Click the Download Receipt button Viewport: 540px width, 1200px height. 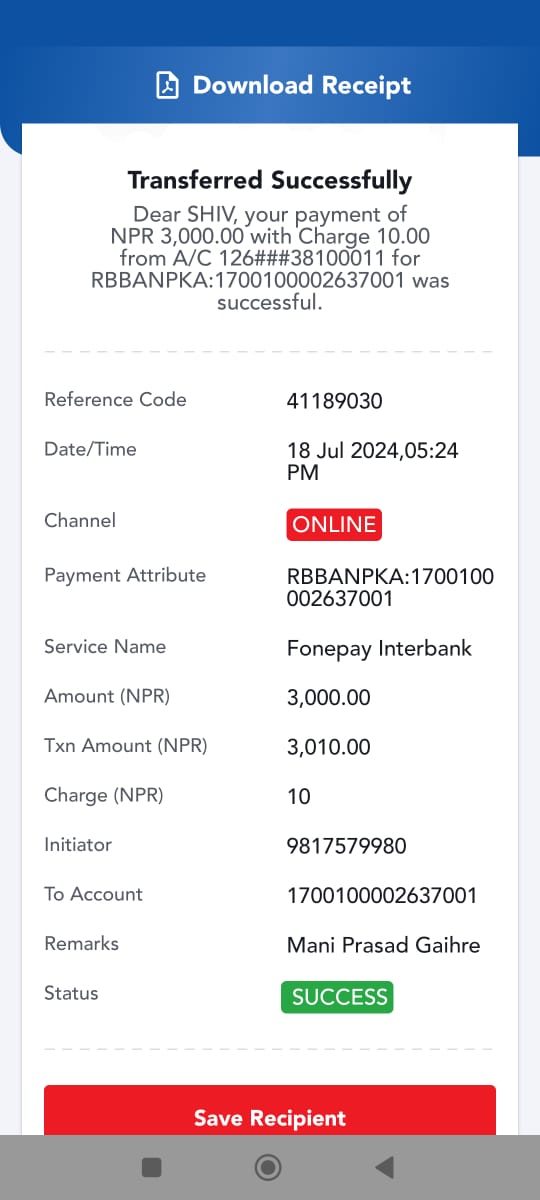click(284, 86)
